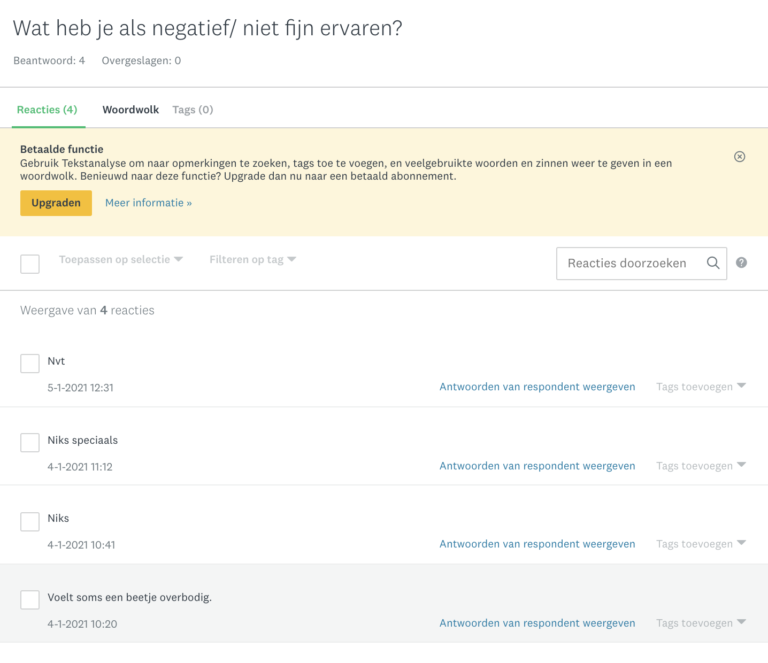Click the yellow Upgraden button
The width and height of the screenshot is (768, 663).
(x=56, y=203)
